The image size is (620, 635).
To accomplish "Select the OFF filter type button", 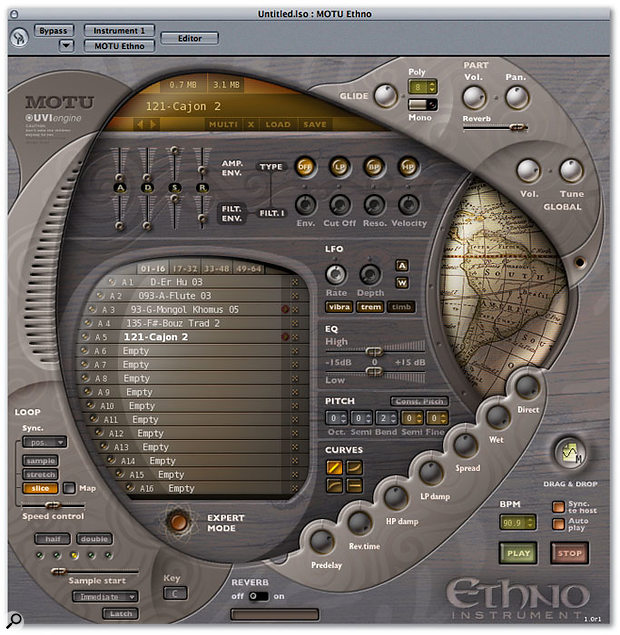I will [x=305, y=167].
